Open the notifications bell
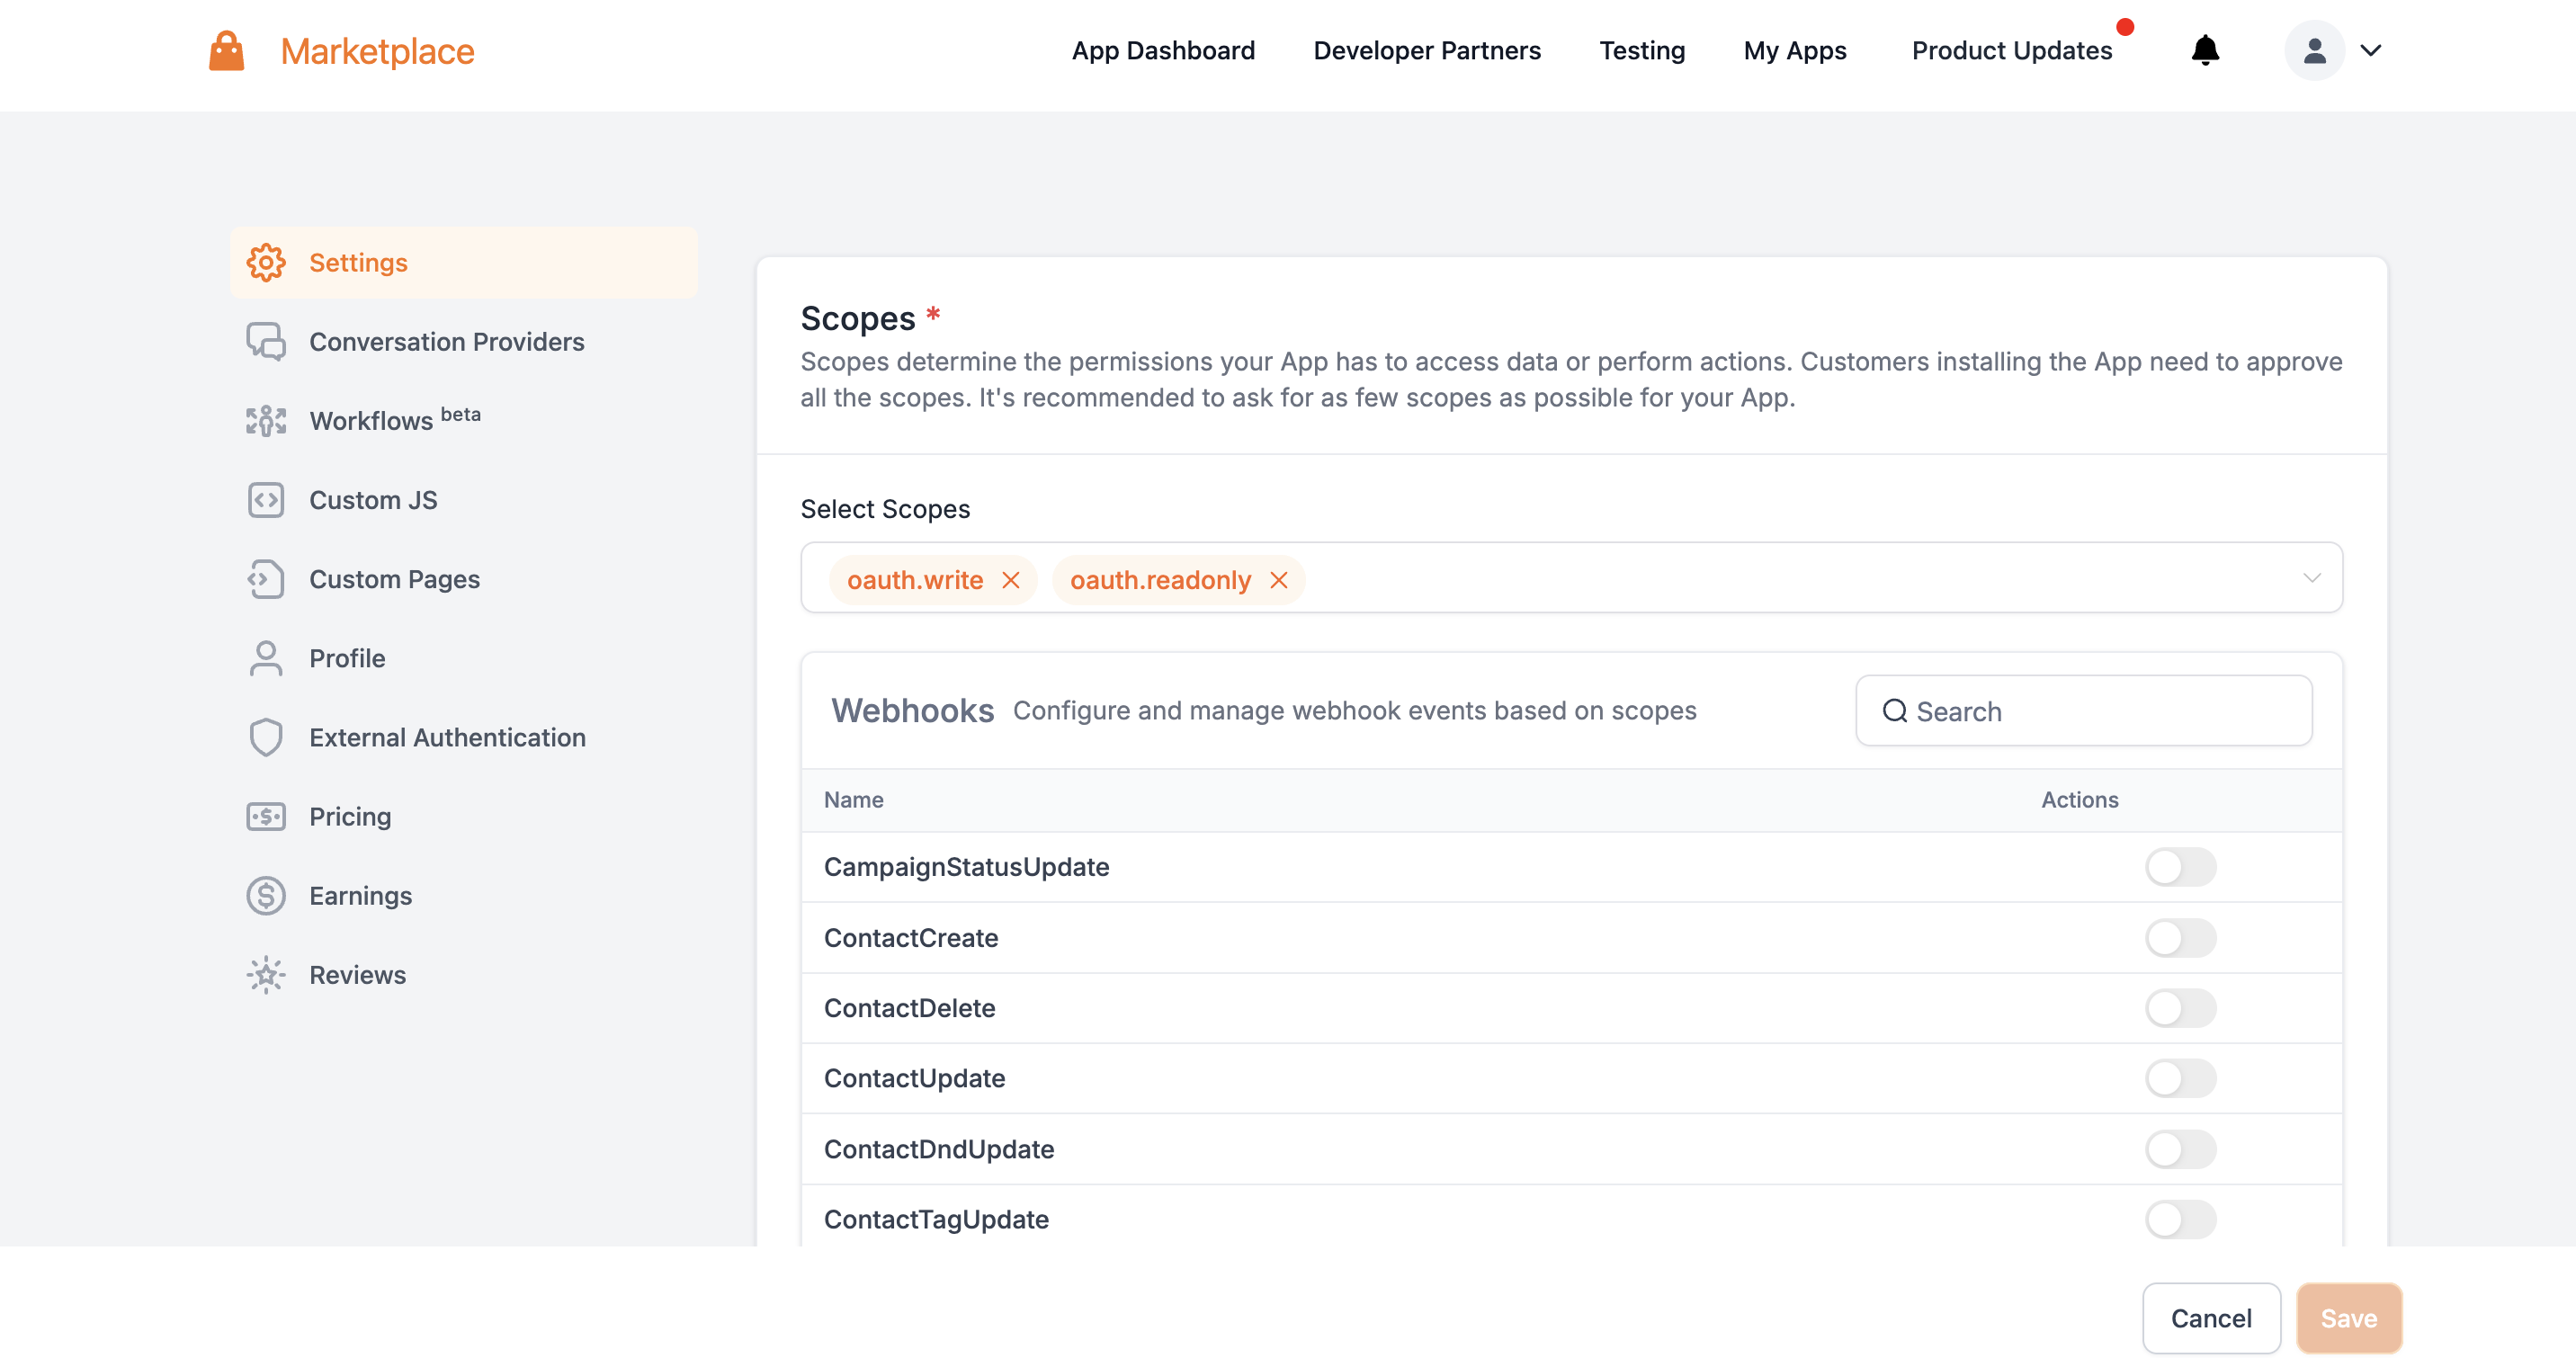The height and width of the screenshot is (1358, 2576). [2205, 50]
